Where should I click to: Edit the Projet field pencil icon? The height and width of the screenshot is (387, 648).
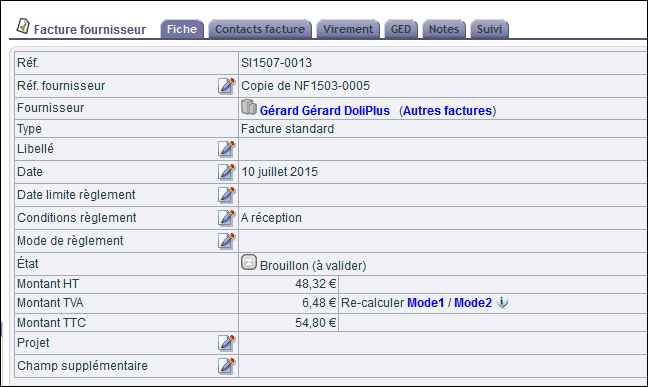pyautogui.click(x=226, y=343)
